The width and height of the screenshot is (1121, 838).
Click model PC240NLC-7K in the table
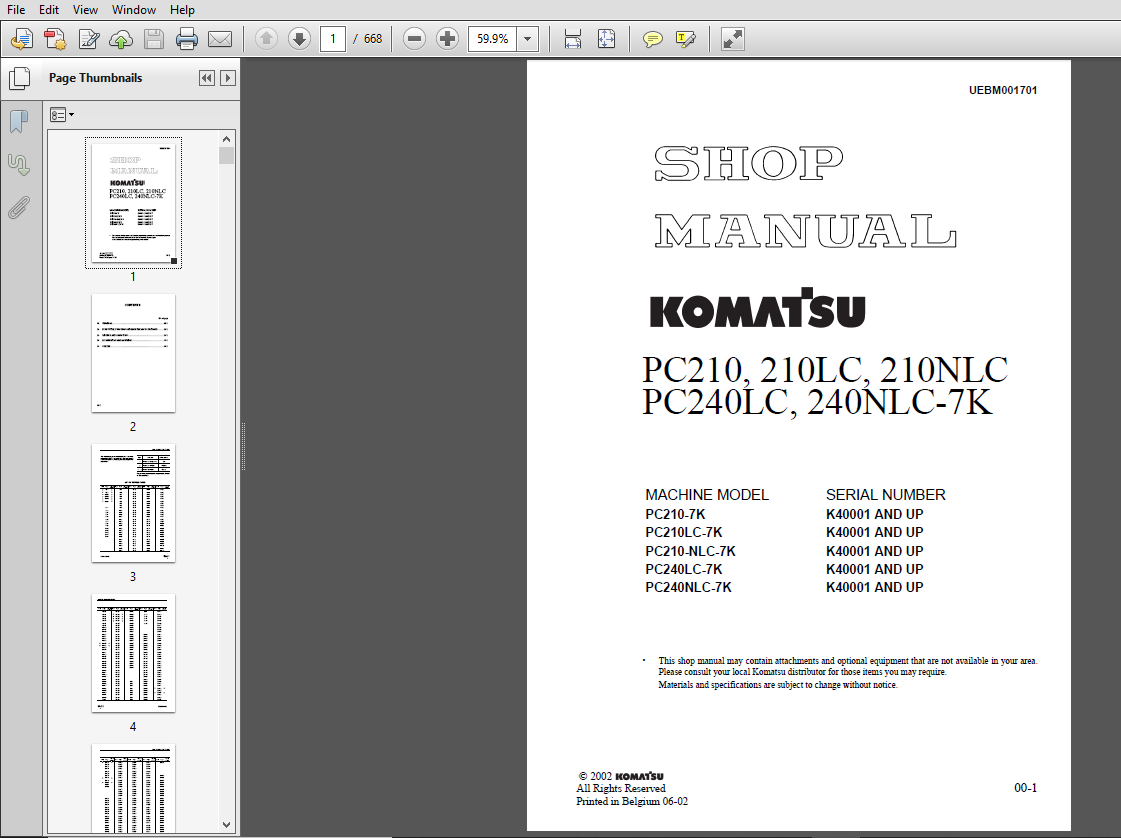688,587
